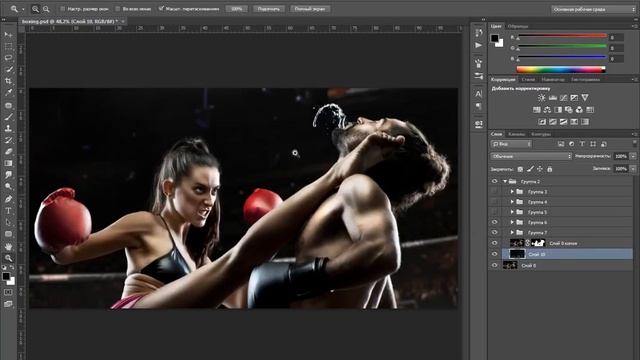Hide the Группа 2 group

494,181
